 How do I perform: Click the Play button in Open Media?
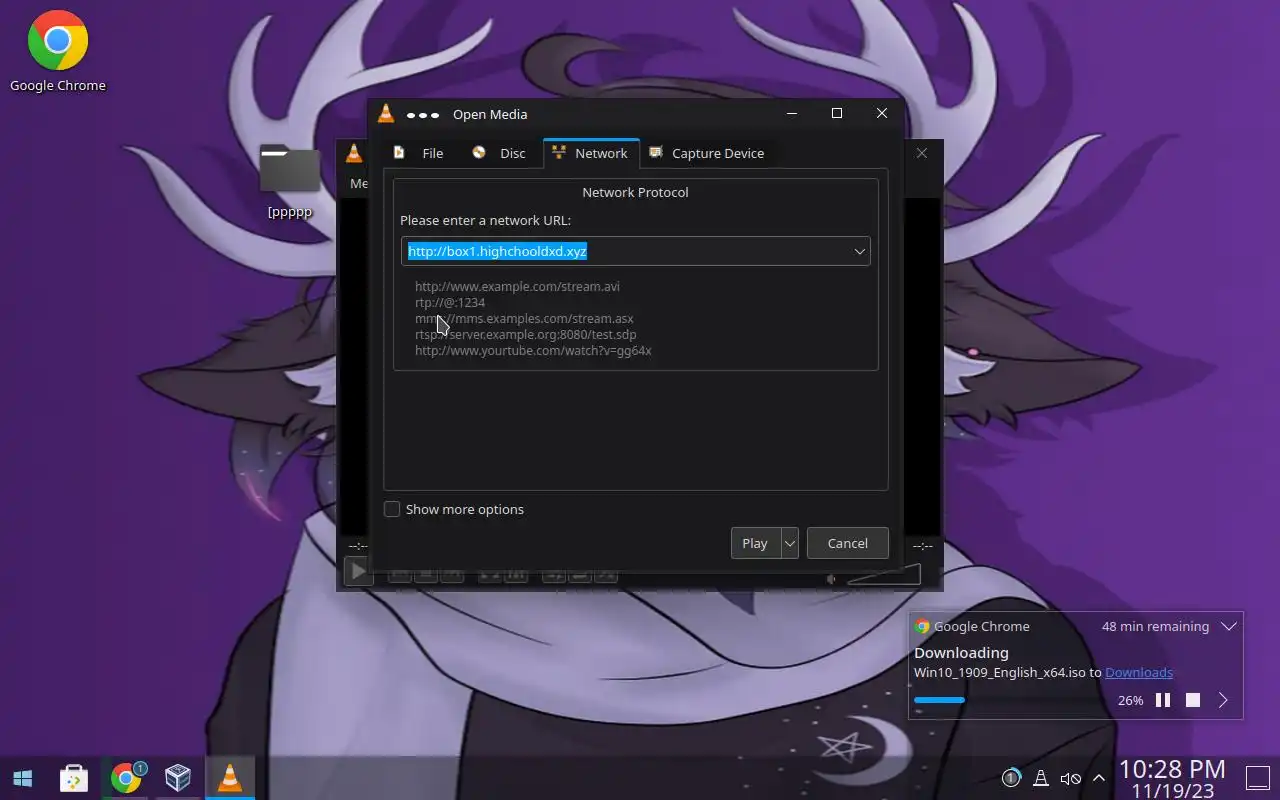coord(755,543)
